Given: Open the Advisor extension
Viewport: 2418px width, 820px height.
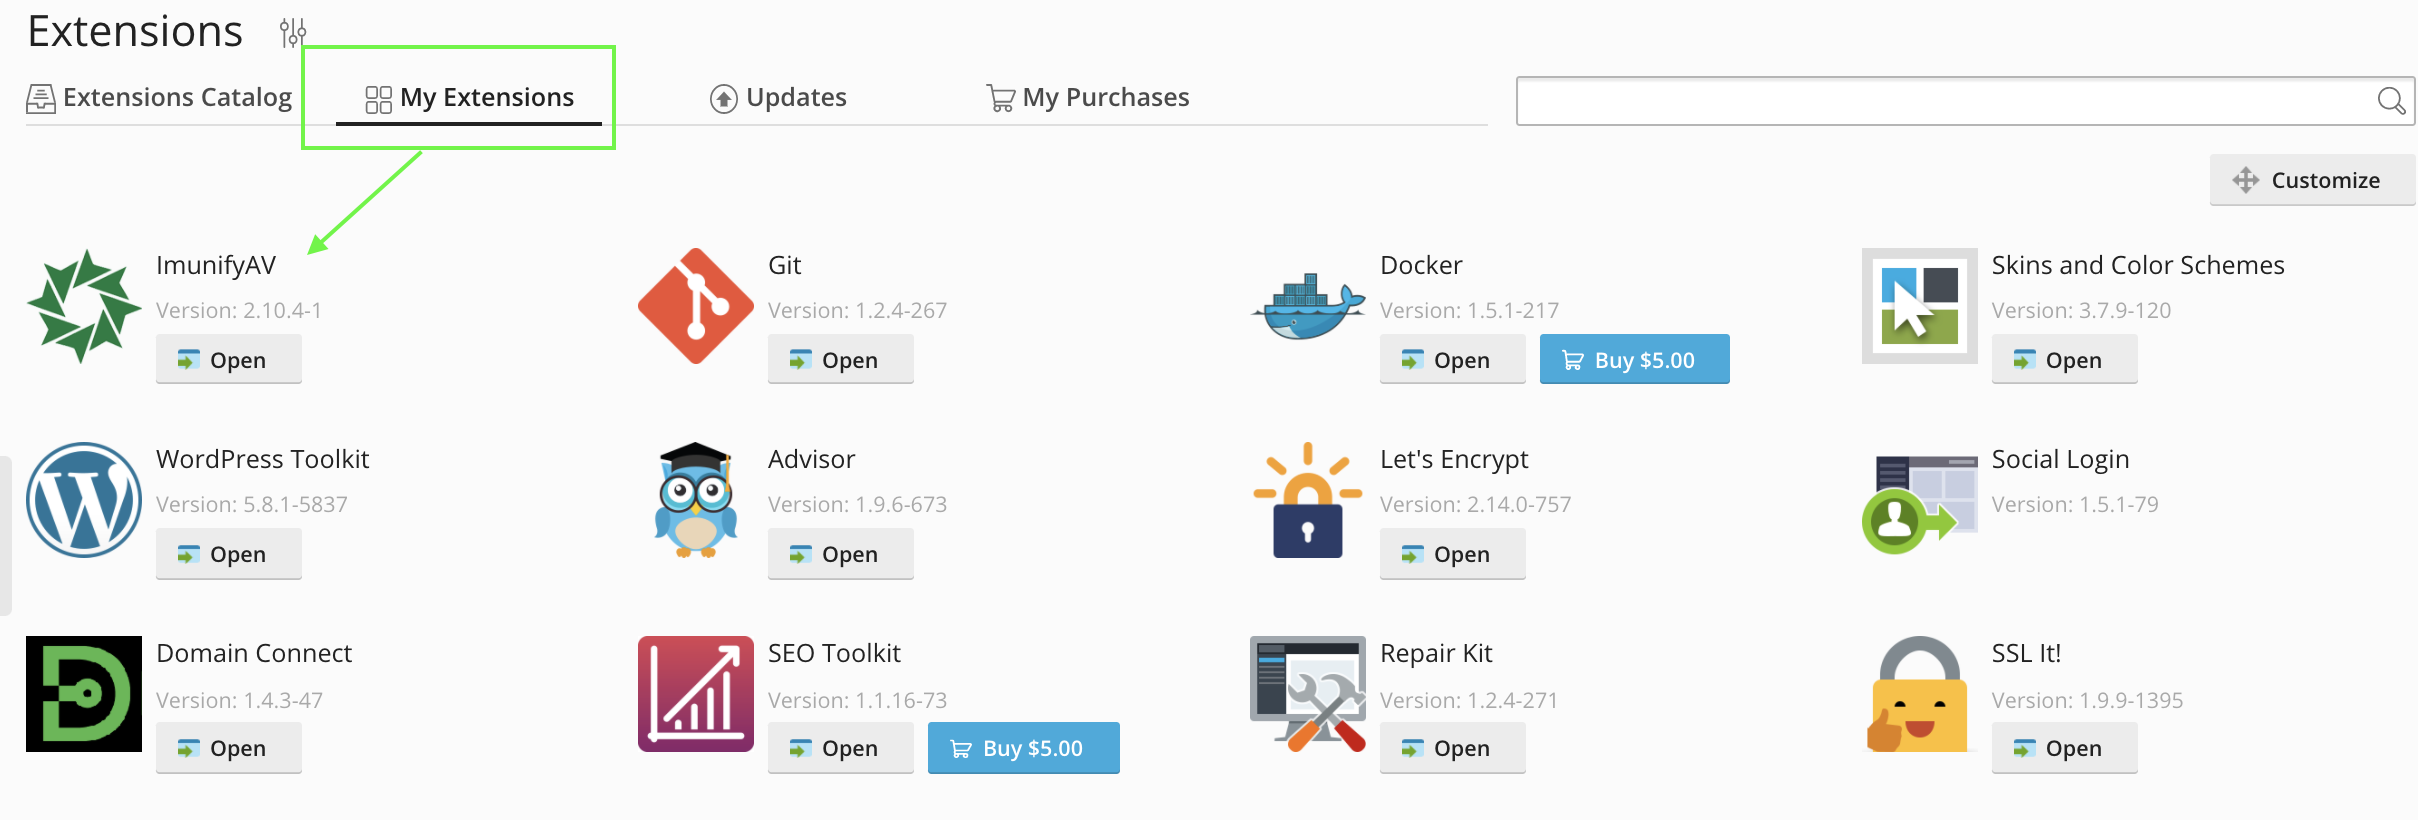Looking at the screenshot, I should (841, 553).
